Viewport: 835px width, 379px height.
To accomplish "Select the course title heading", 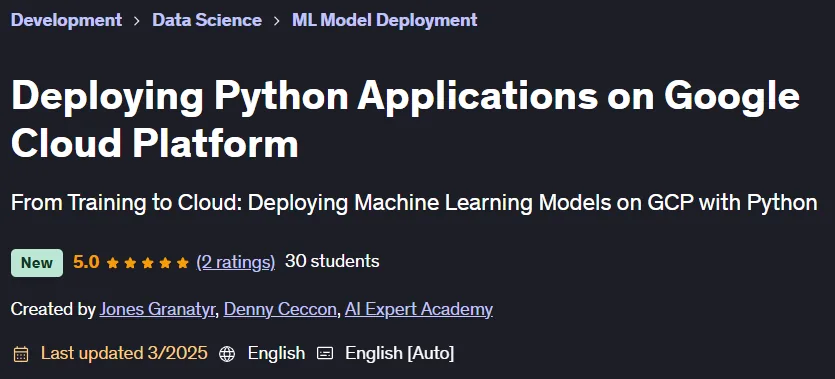I will [x=405, y=120].
